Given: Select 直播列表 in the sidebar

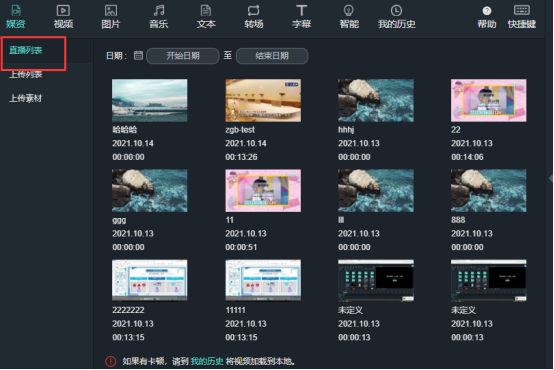Looking at the screenshot, I should 26,50.
